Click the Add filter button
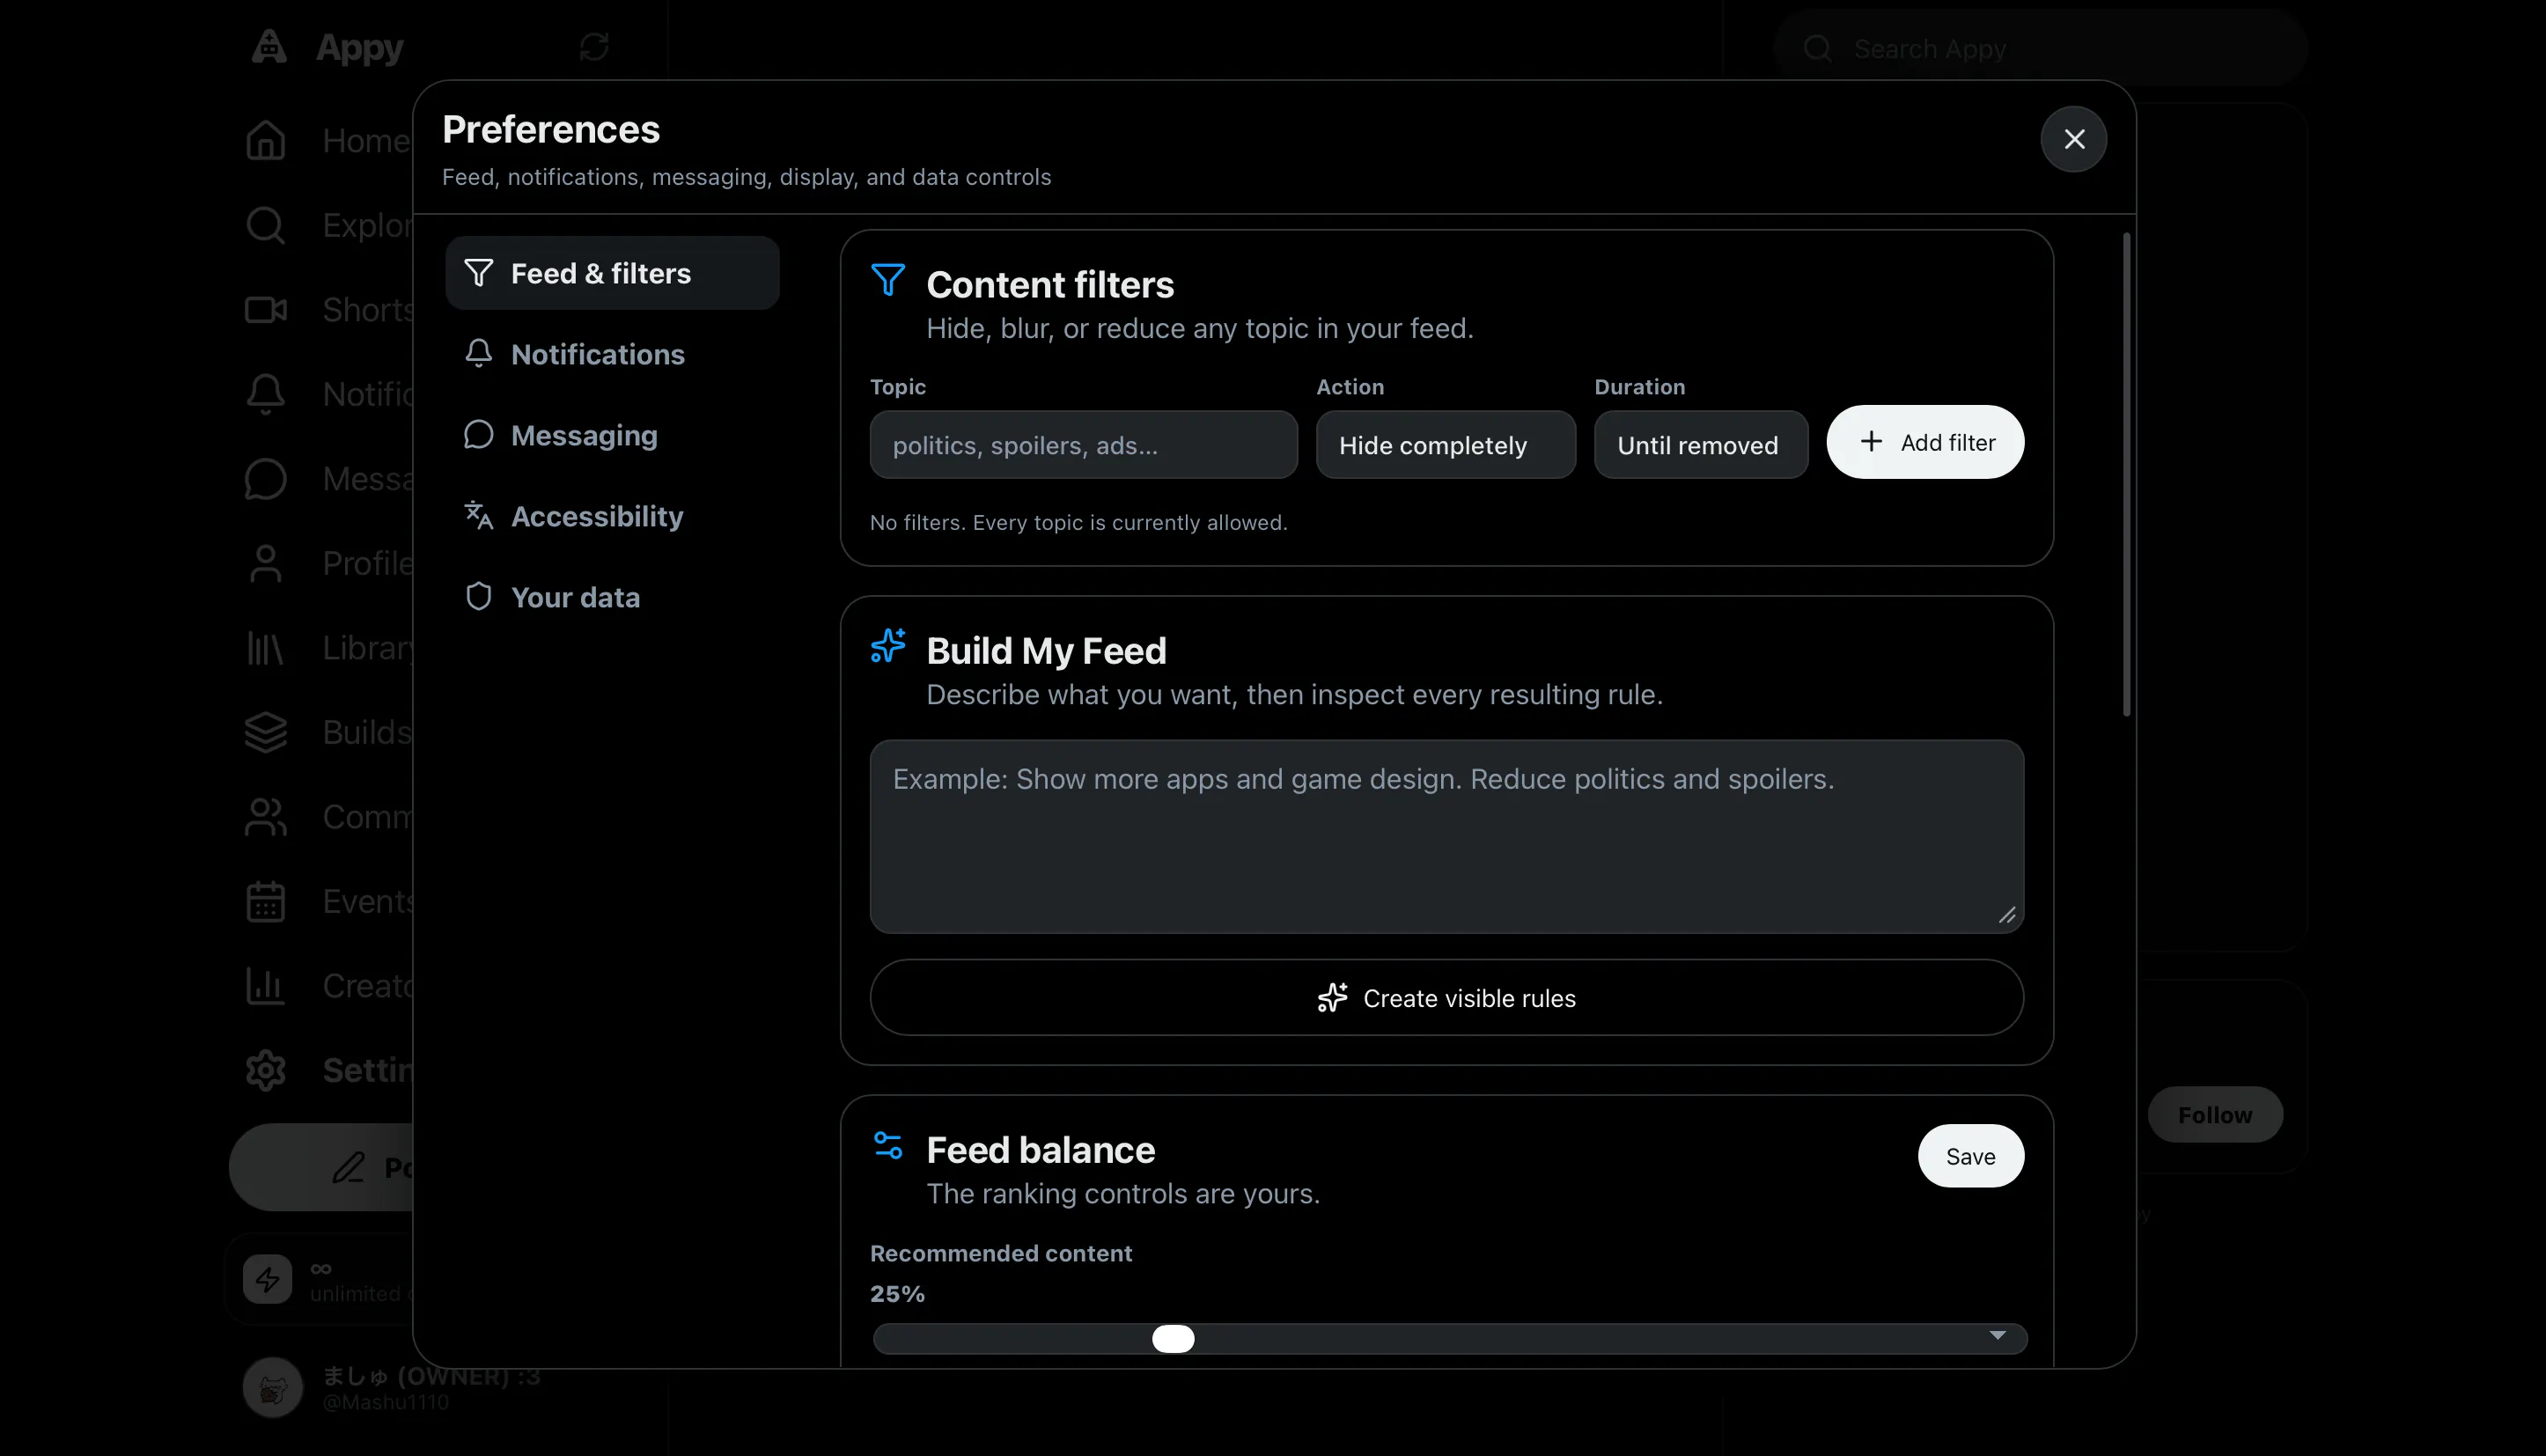 (1925, 442)
